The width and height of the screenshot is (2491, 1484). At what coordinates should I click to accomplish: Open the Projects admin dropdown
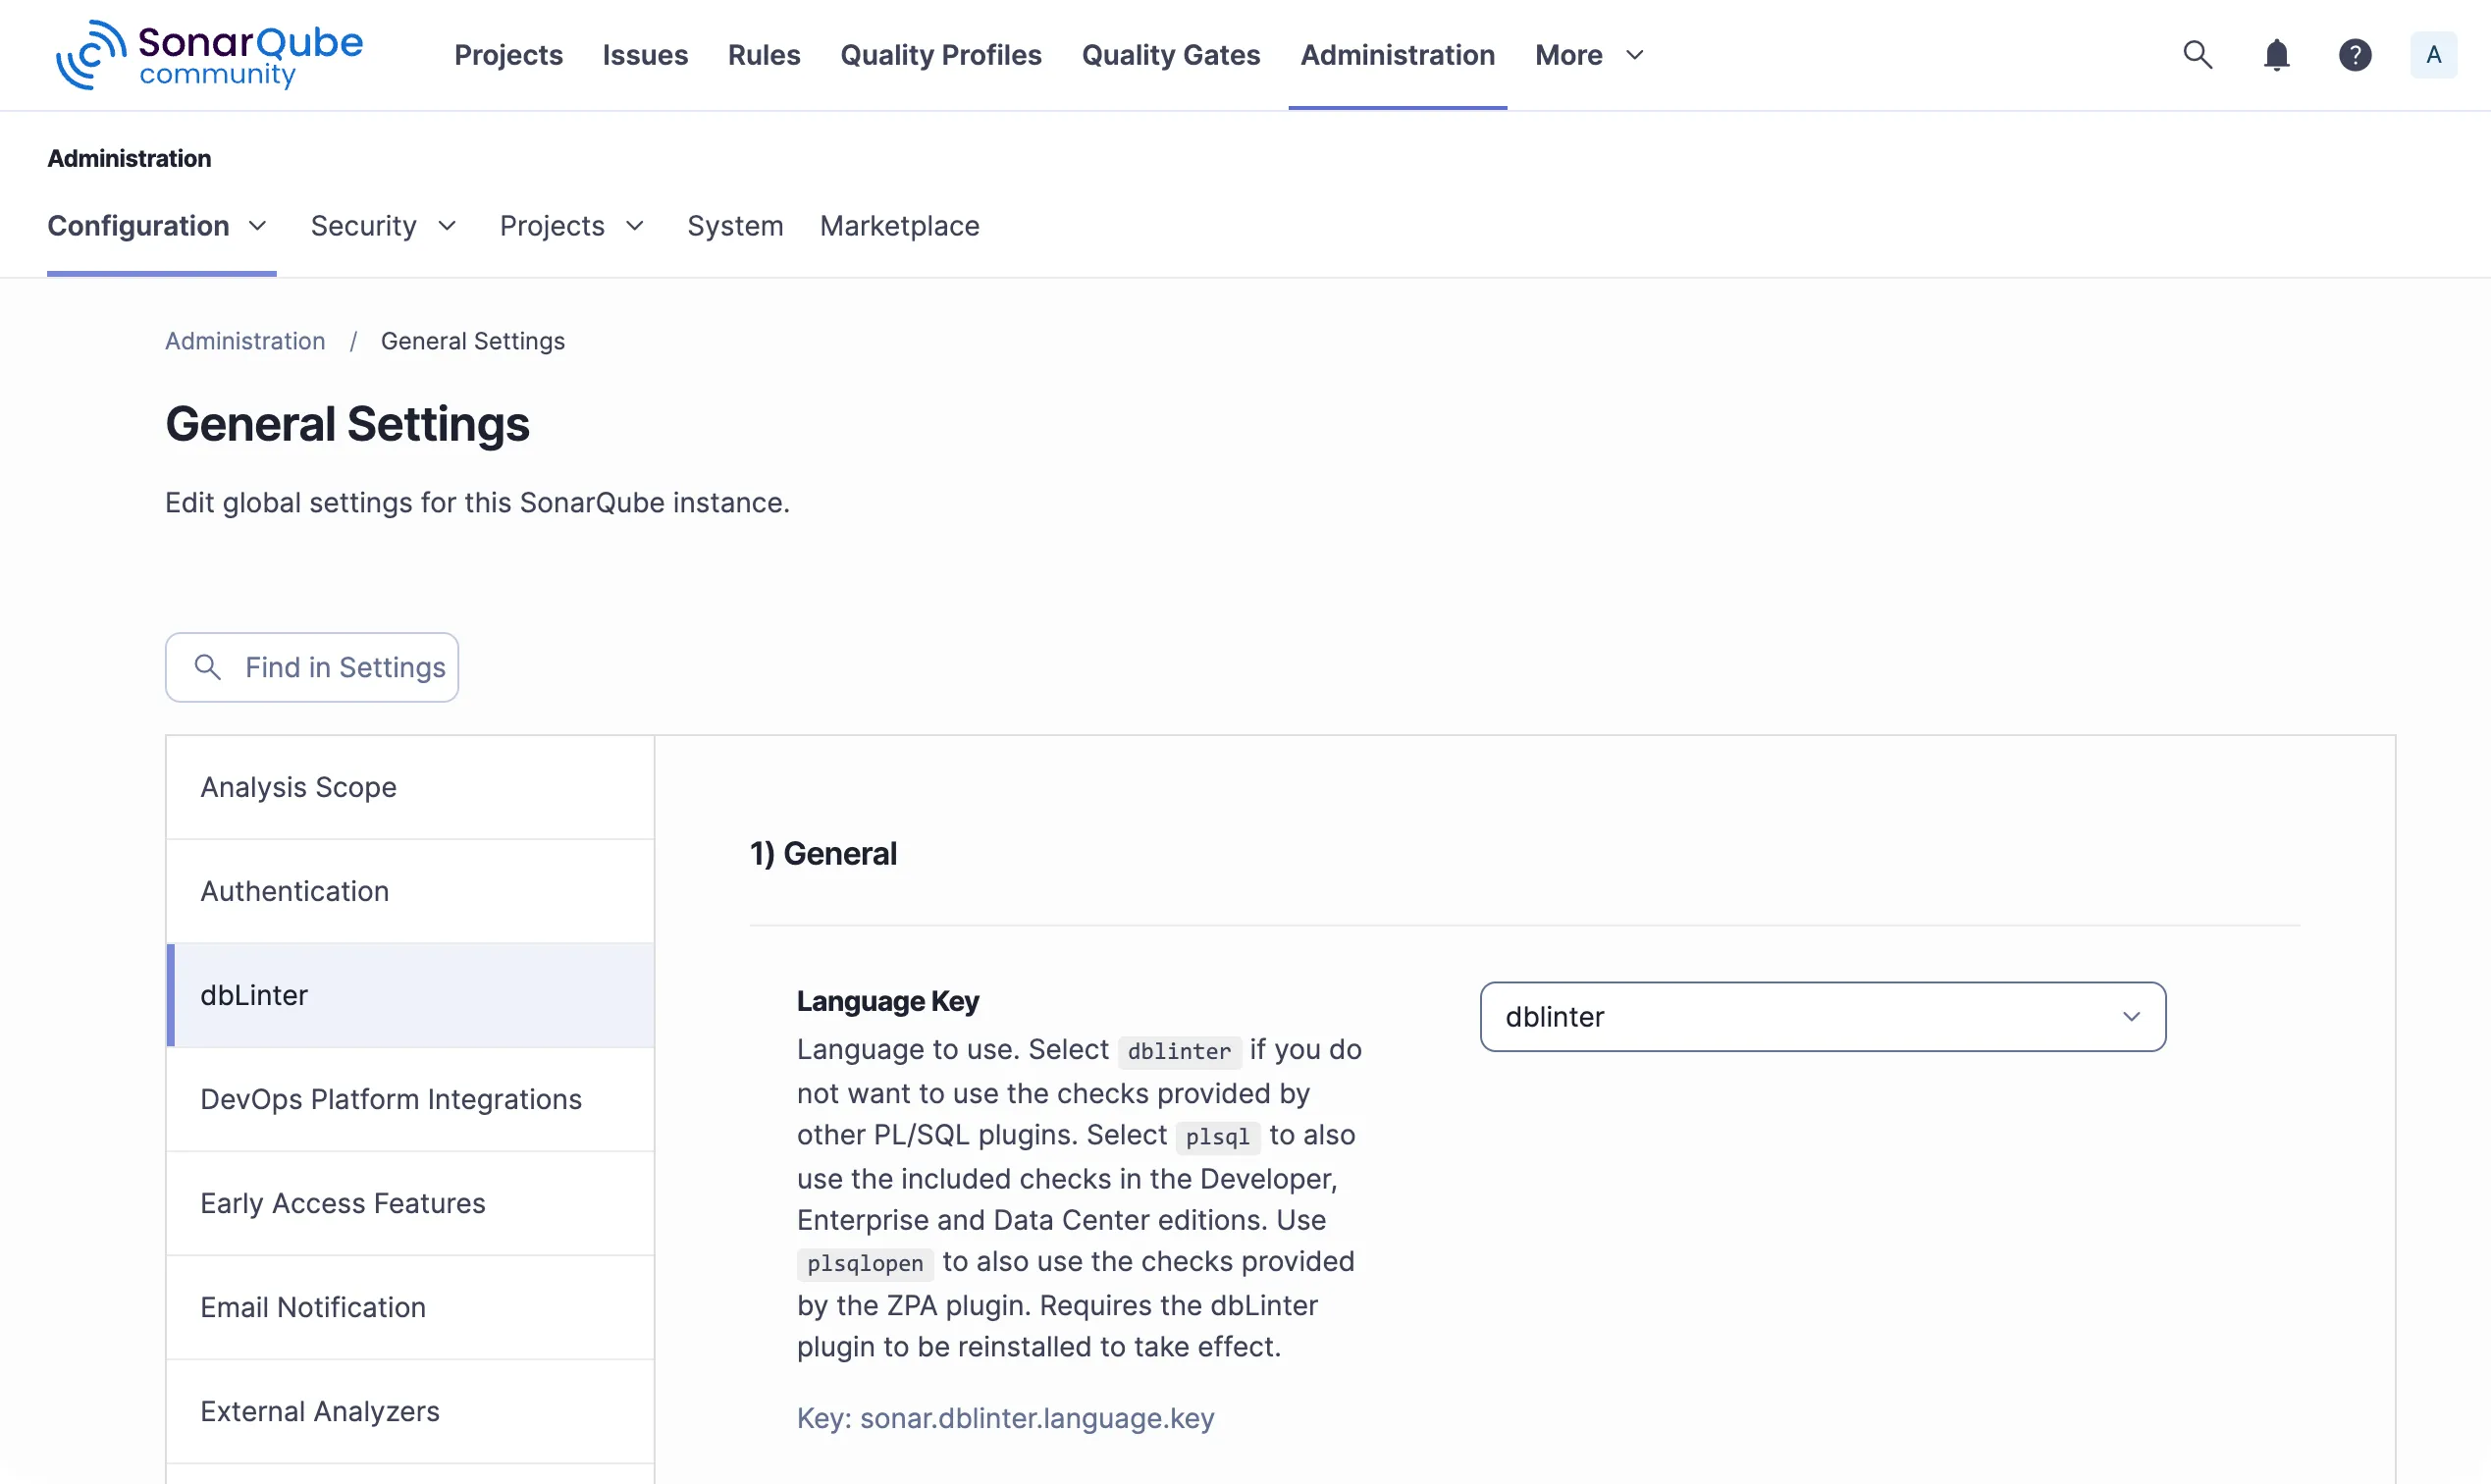[x=571, y=226]
